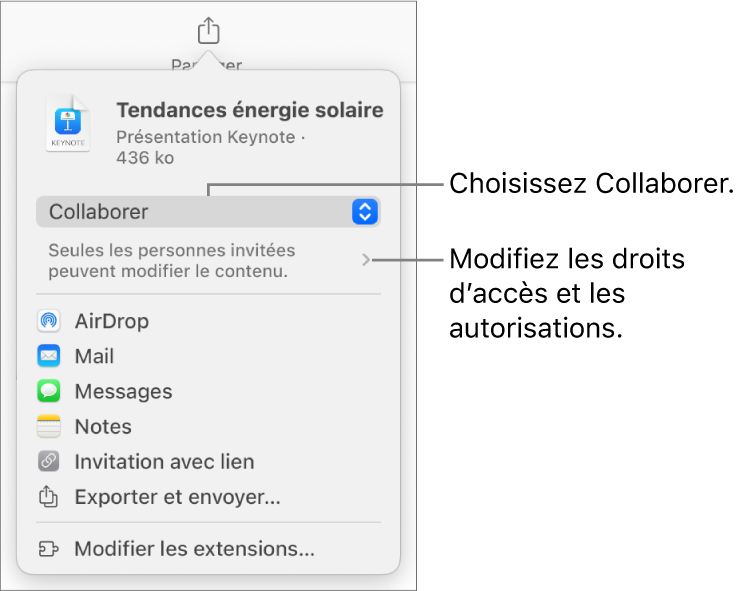Click the Modifier les extensions icon

pyautogui.click(x=49, y=549)
